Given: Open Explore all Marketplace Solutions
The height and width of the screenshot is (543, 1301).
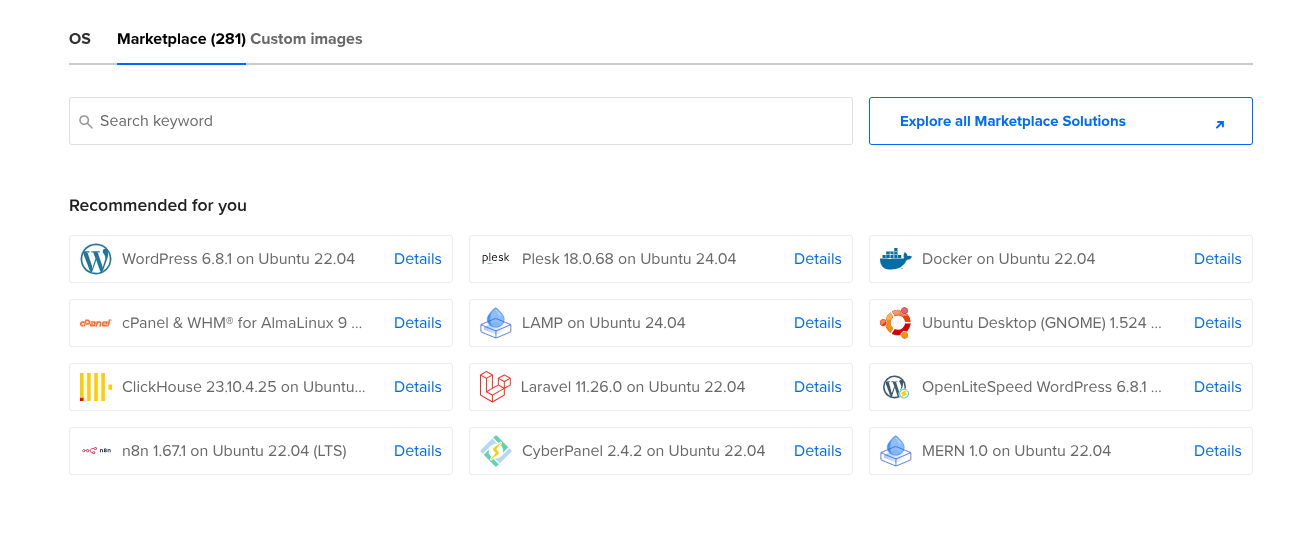Looking at the screenshot, I should [x=1061, y=121].
